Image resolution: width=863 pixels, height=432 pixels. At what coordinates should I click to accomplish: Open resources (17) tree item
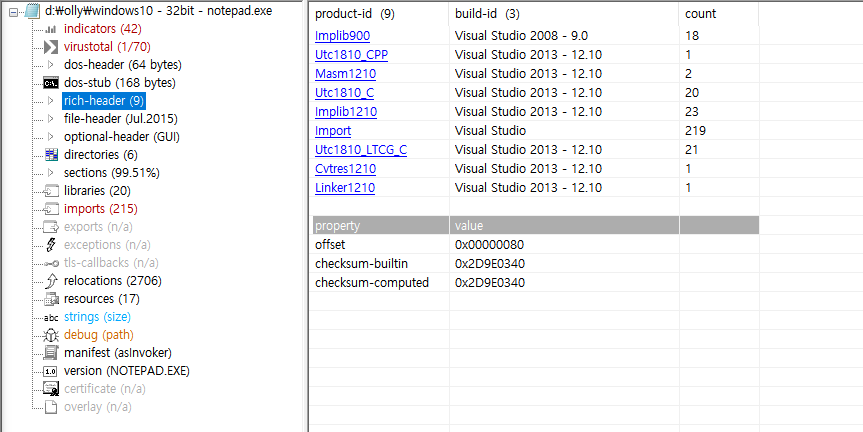[x=102, y=299]
